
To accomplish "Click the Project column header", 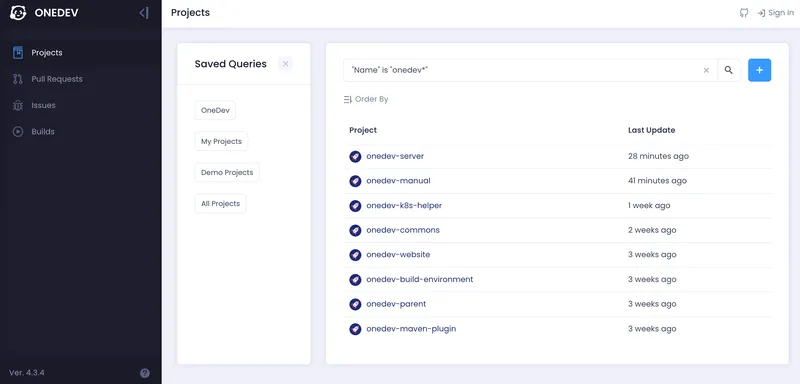I will pos(363,130).
